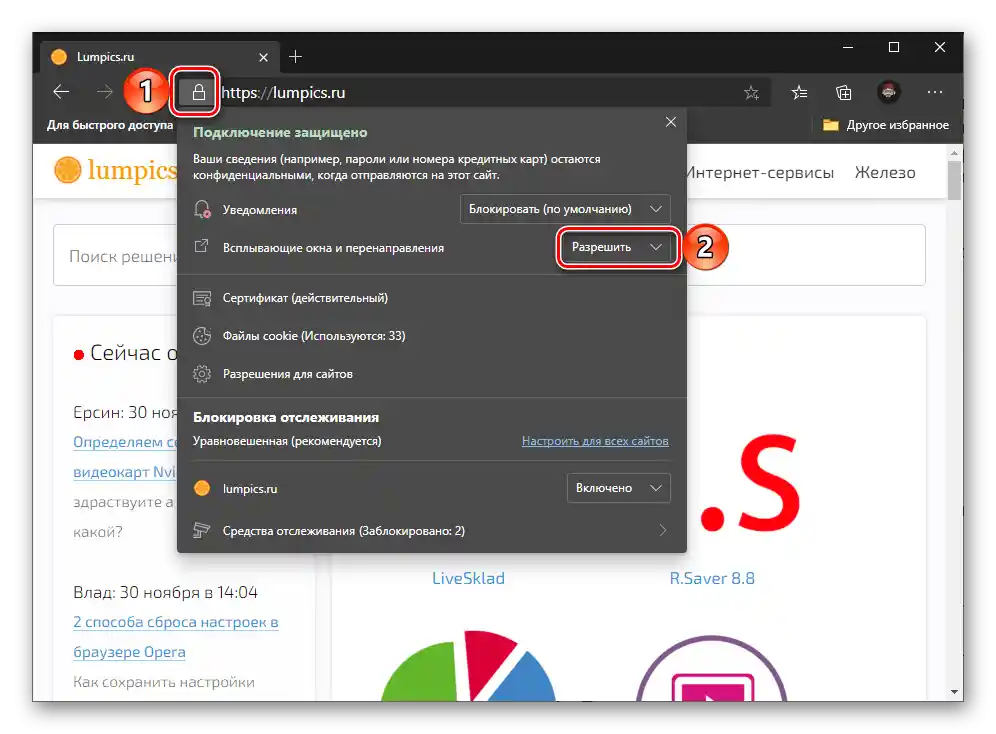Open the LiveSklad link
Viewport: 996px width, 734px height.
click(468, 578)
